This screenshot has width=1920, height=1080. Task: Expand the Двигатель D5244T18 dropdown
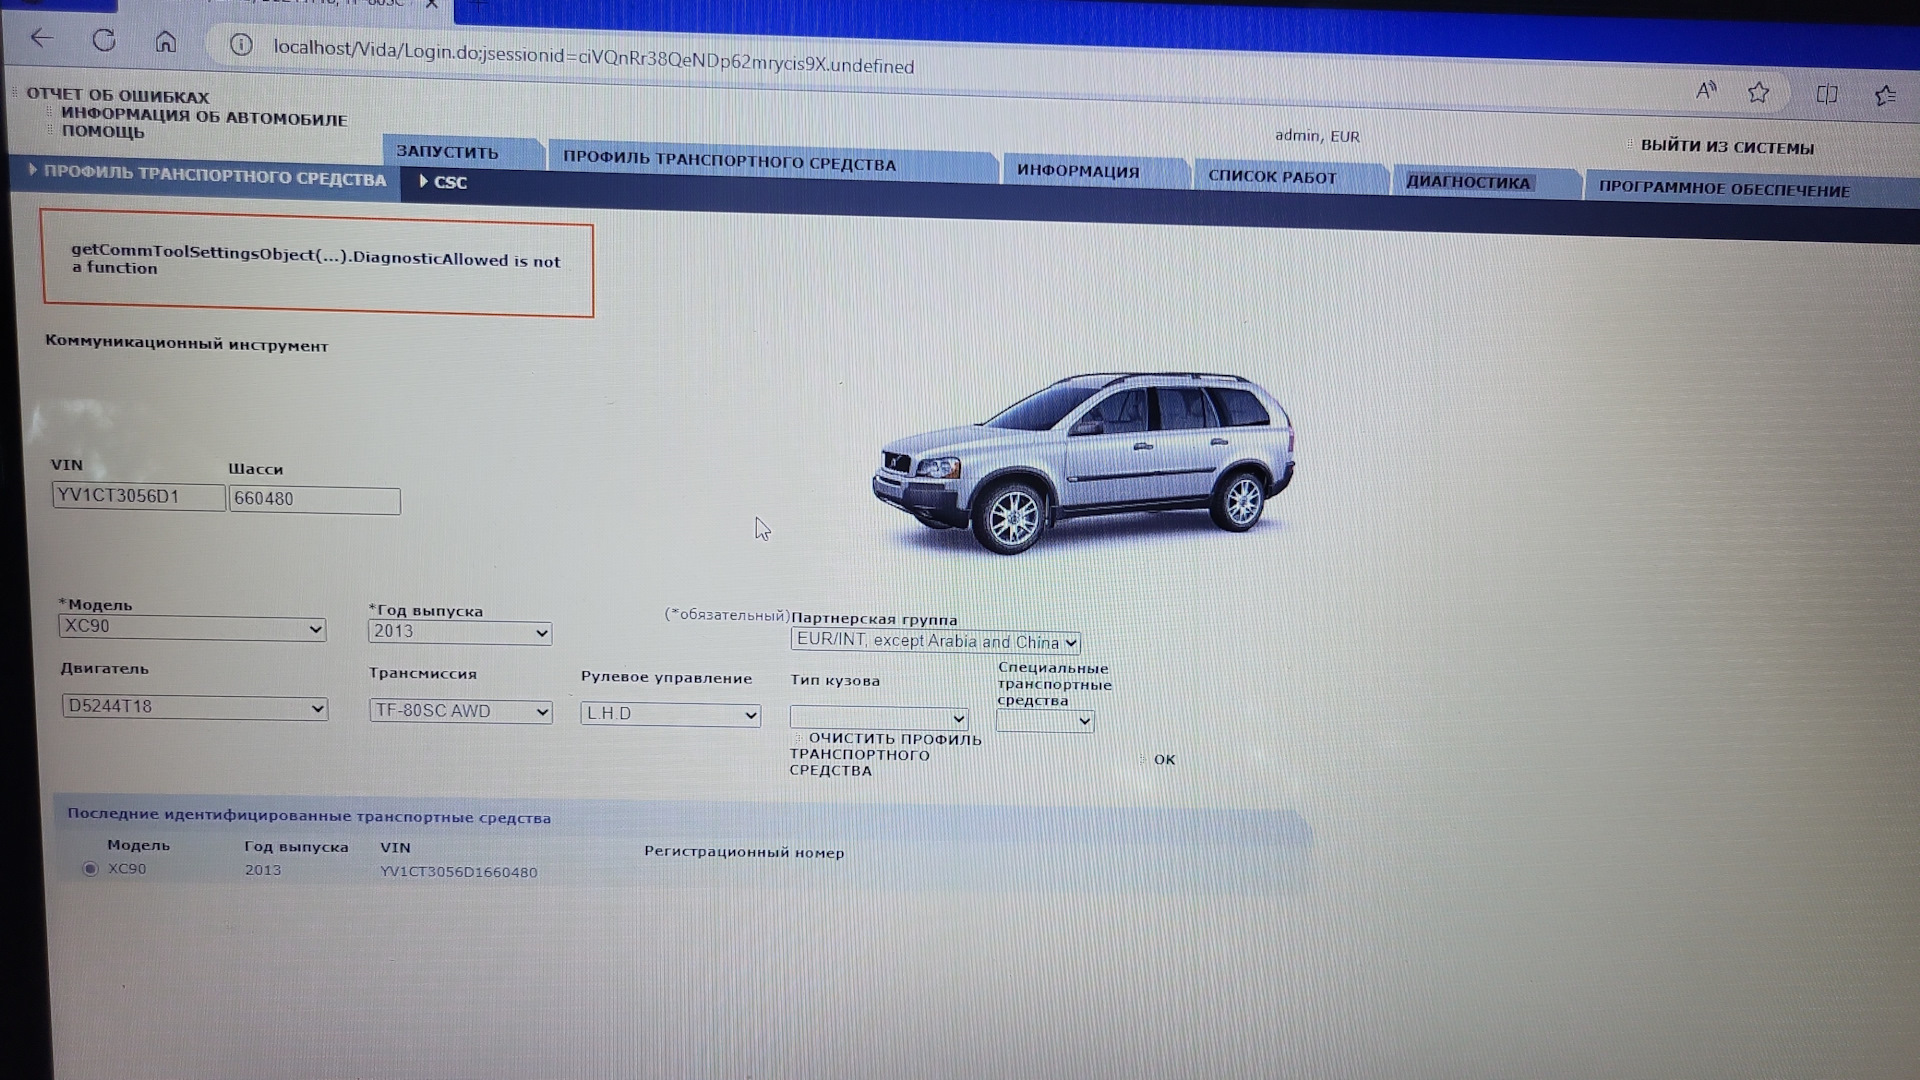pos(194,707)
